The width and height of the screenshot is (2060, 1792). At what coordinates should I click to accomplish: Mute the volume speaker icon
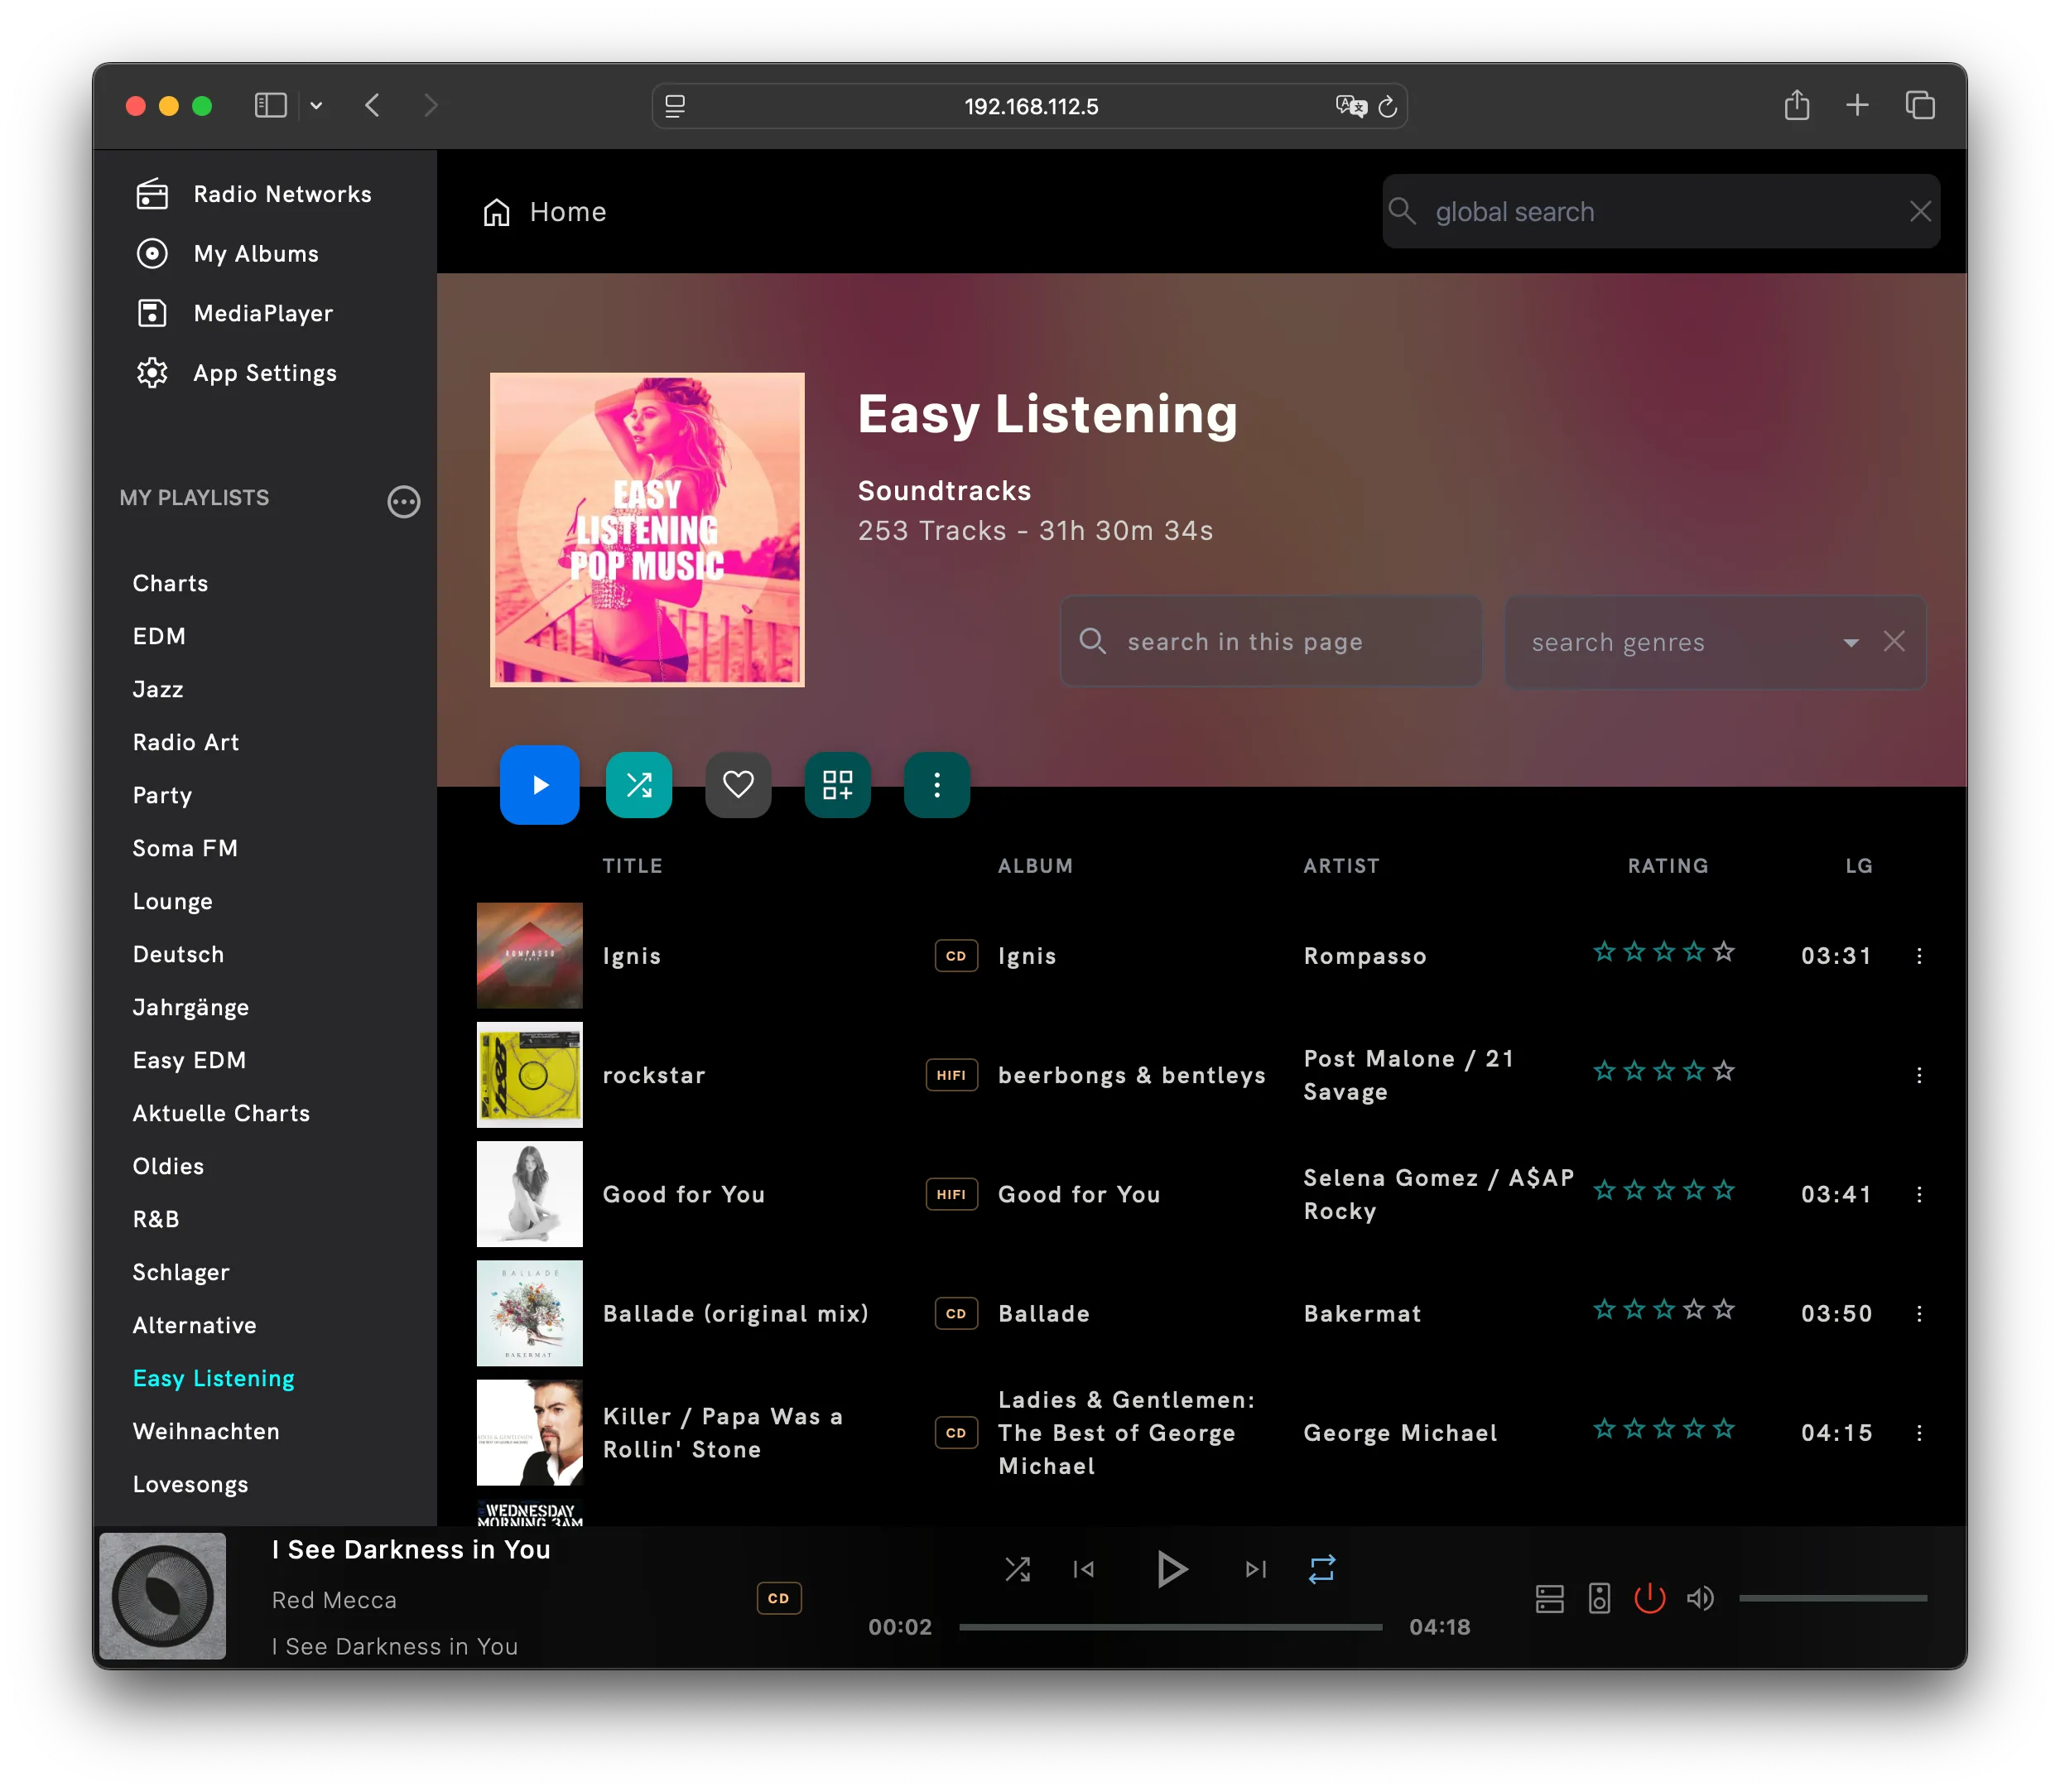click(x=1699, y=1598)
